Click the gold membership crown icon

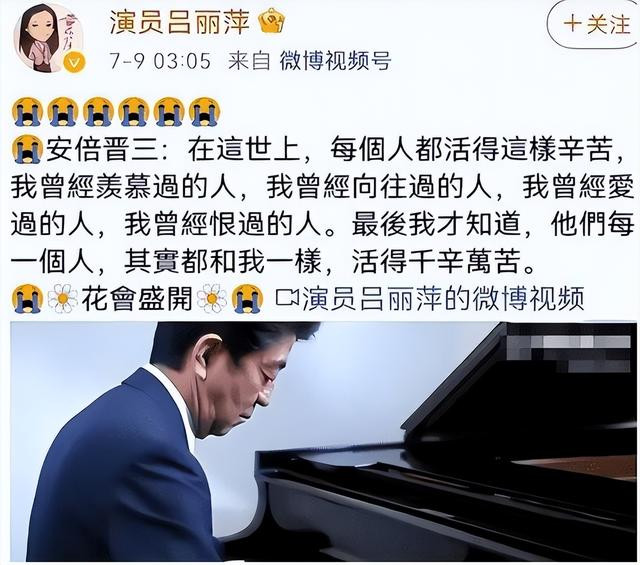coord(272,21)
